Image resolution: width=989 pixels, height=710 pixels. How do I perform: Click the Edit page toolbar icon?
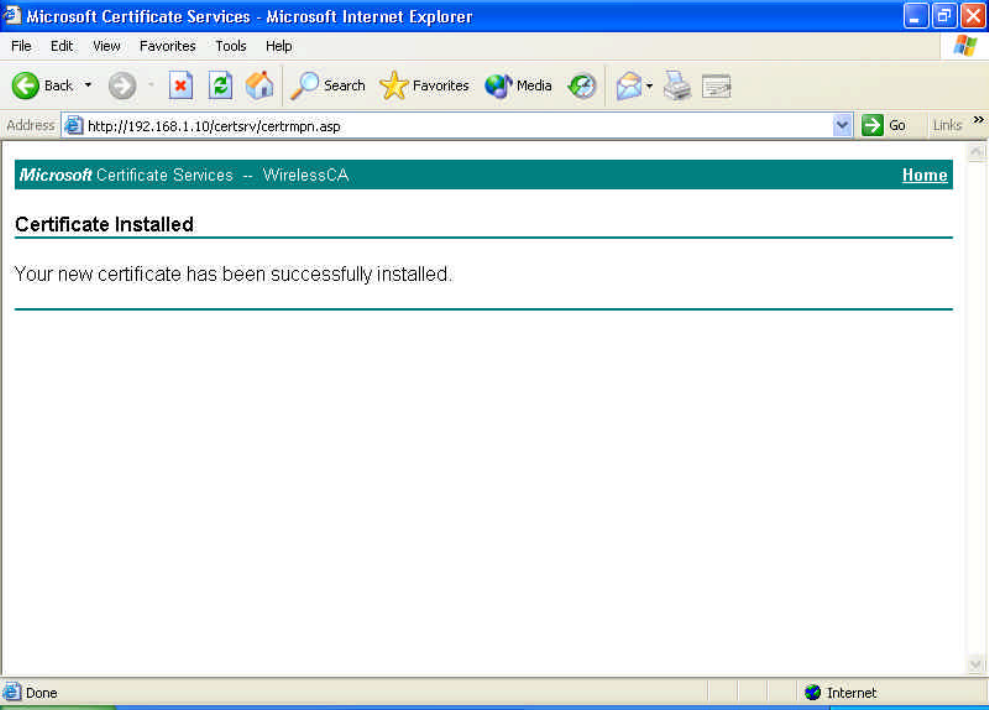(717, 86)
